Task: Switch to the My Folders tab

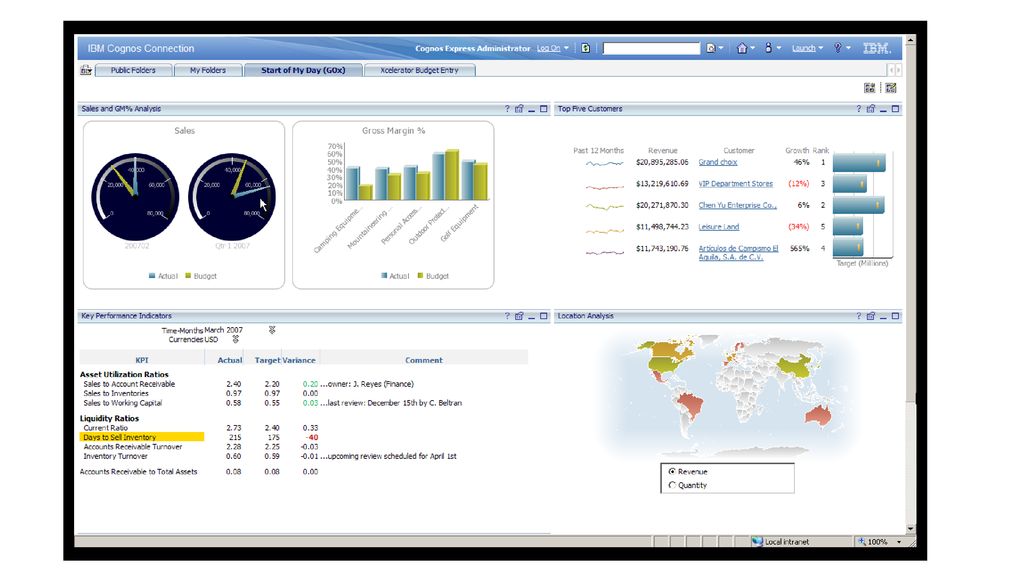Action: (208, 70)
